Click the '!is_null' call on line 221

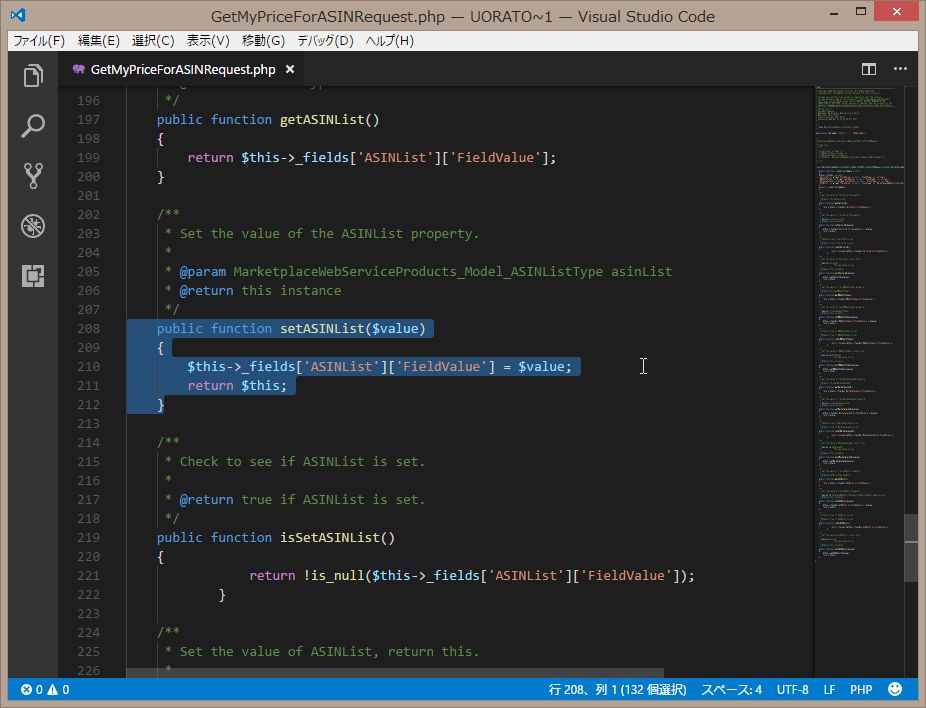[334, 576]
